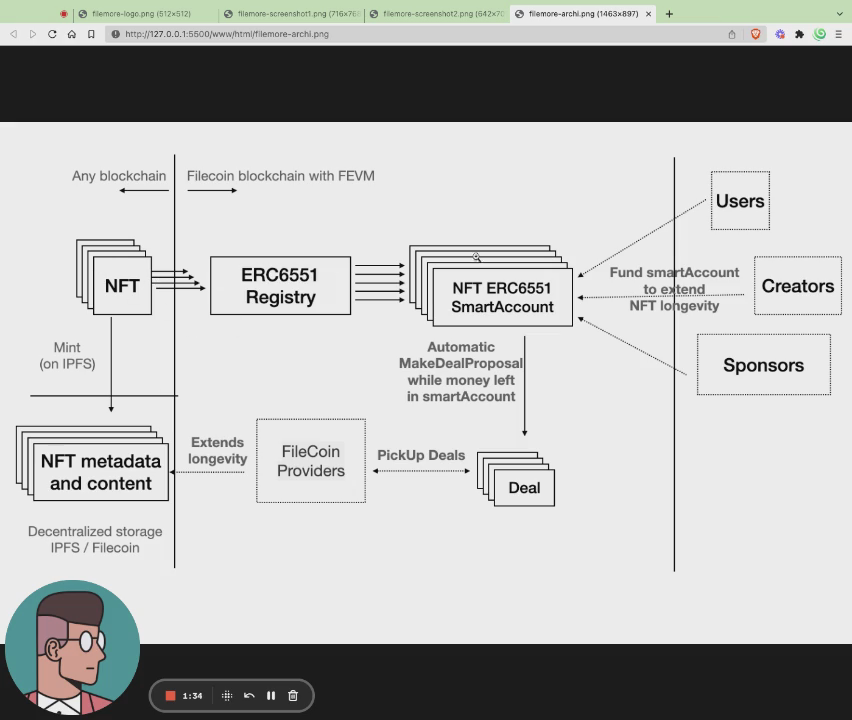This screenshot has height=720, width=852.
Task: Click the "Filecoin blockchain with FEVM" label
Action: 280,176
